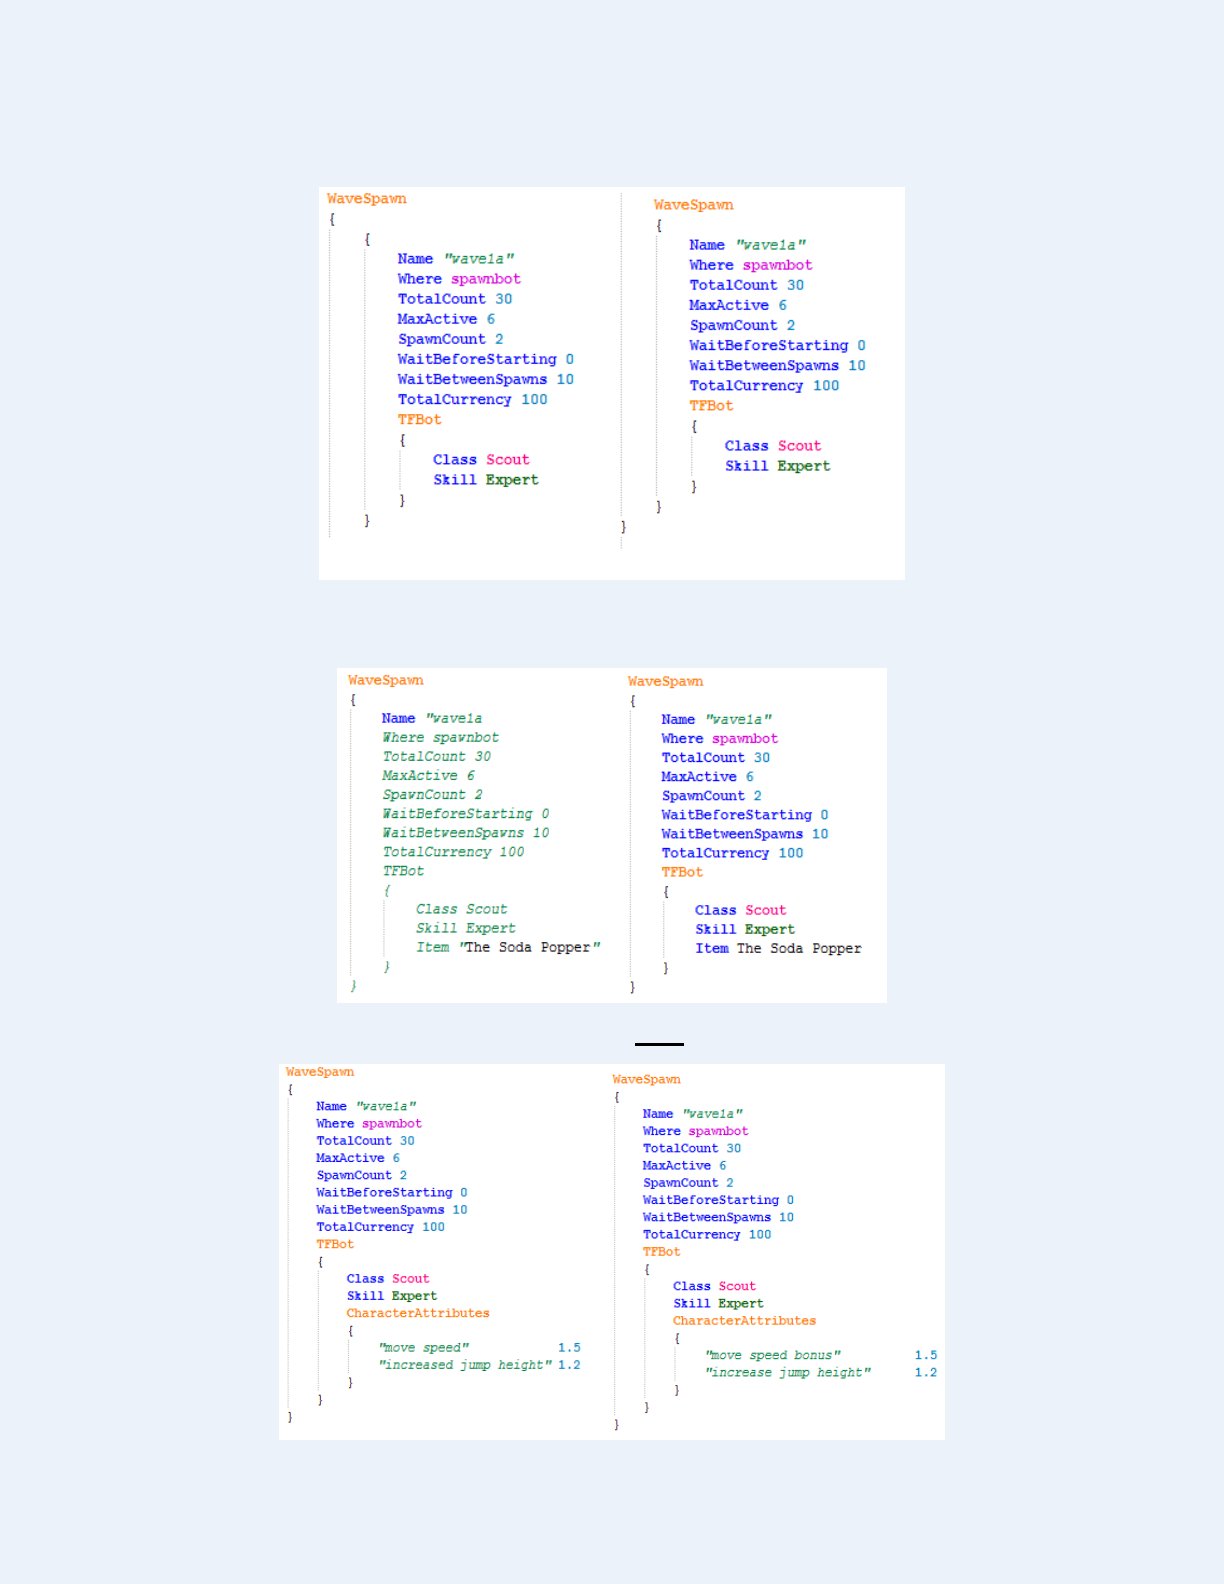Click the italic 'MaxActive 6' line
This screenshot has height=1584, width=1224.
pos(429,775)
